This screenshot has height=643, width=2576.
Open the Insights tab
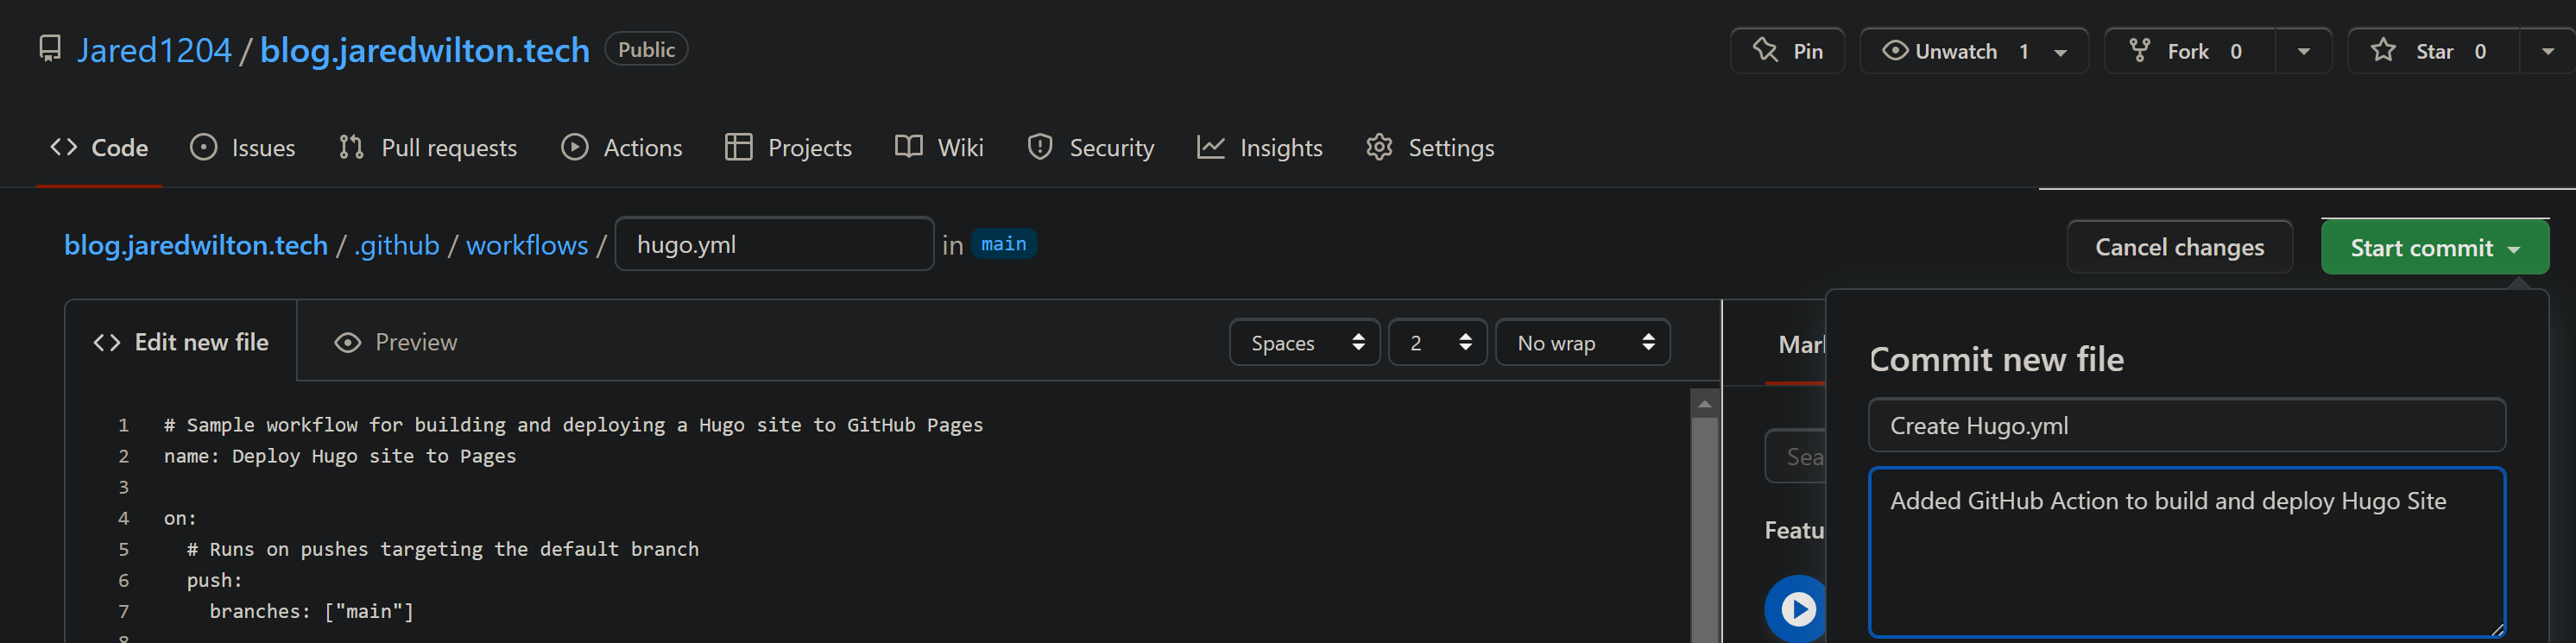pyautogui.click(x=1260, y=148)
